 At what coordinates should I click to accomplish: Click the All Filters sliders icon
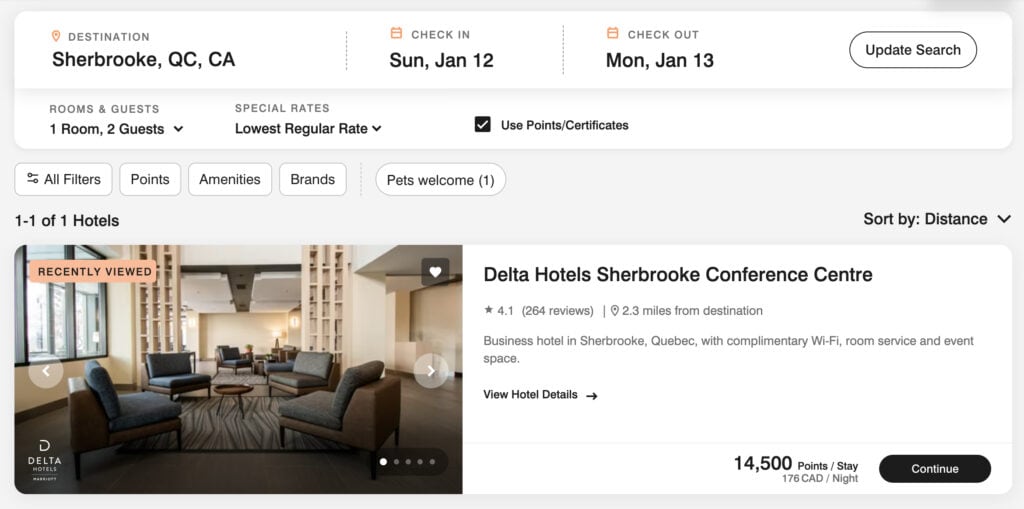coord(33,180)
